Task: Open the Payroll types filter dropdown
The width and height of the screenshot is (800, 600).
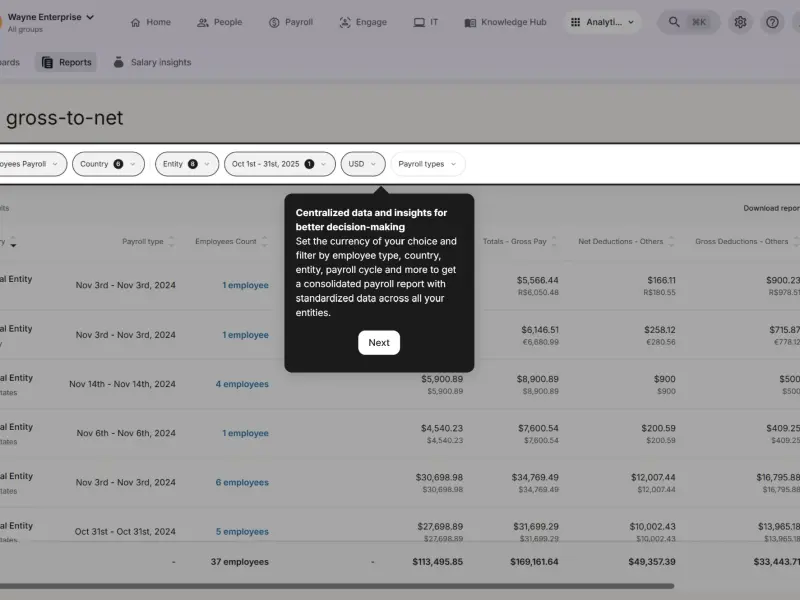Action: click(x=428, y=164)
